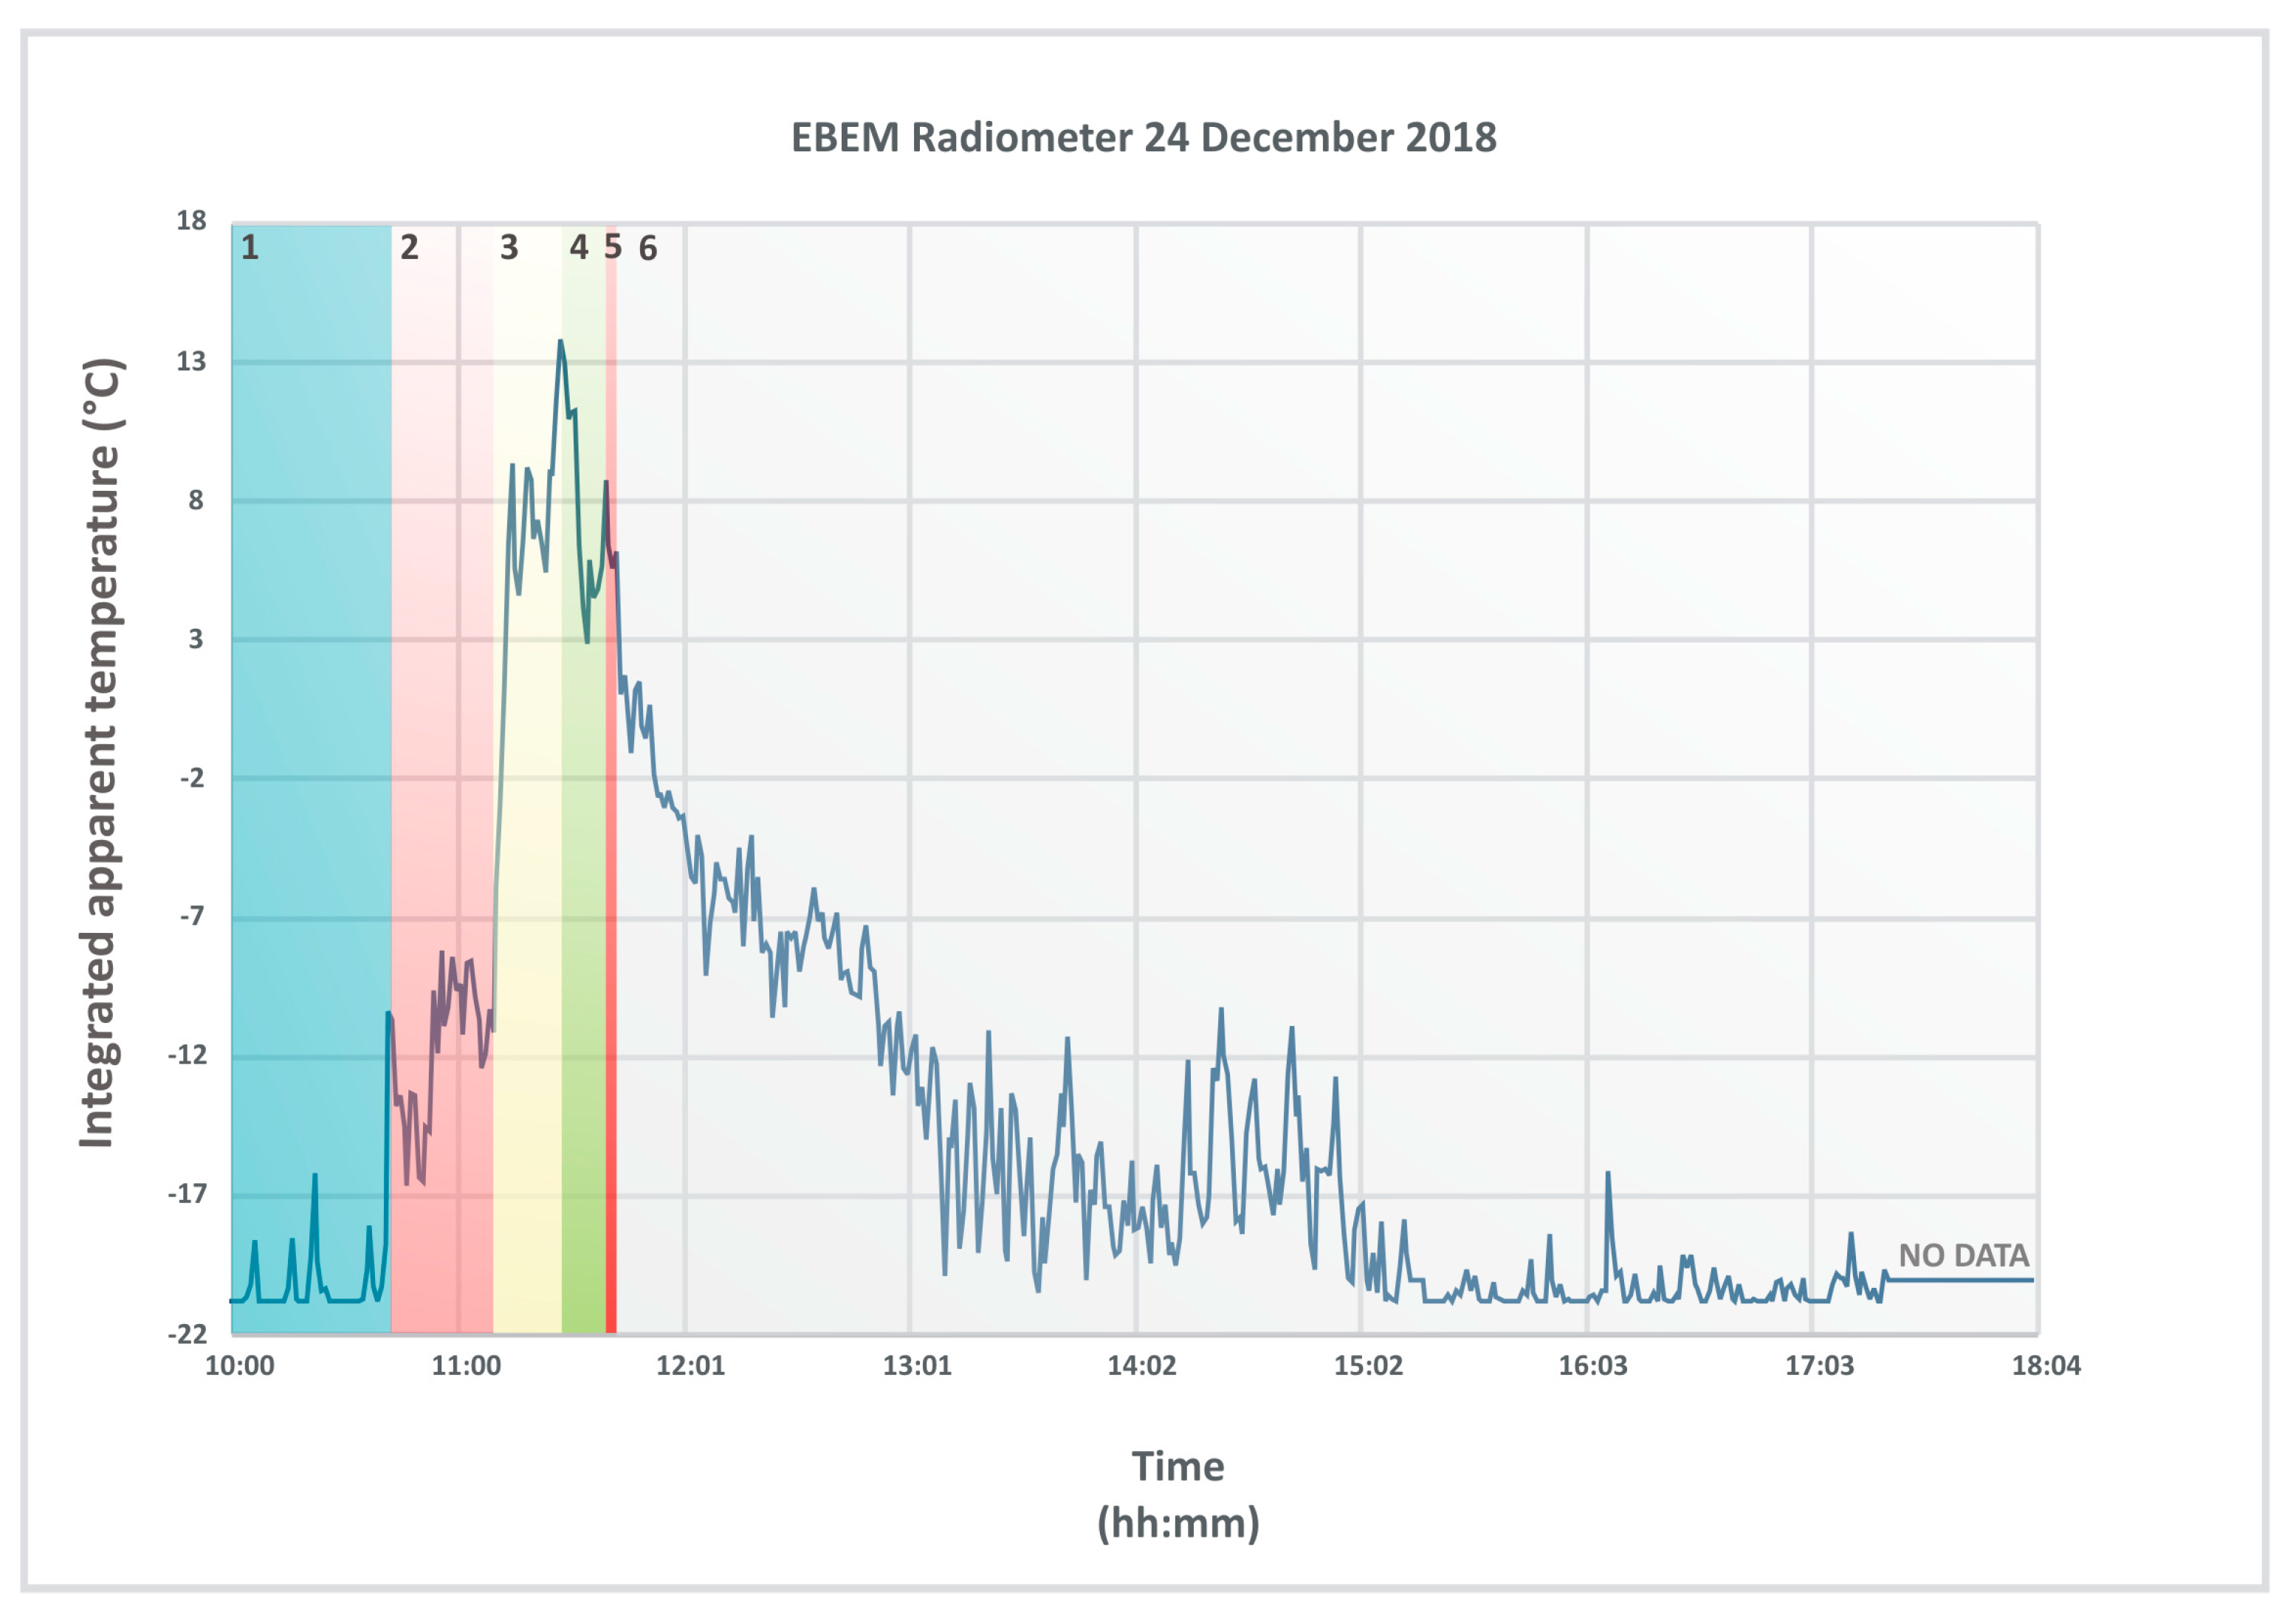
Task: Click y-axis tick value '-12'
Action: coord(187,1055)
